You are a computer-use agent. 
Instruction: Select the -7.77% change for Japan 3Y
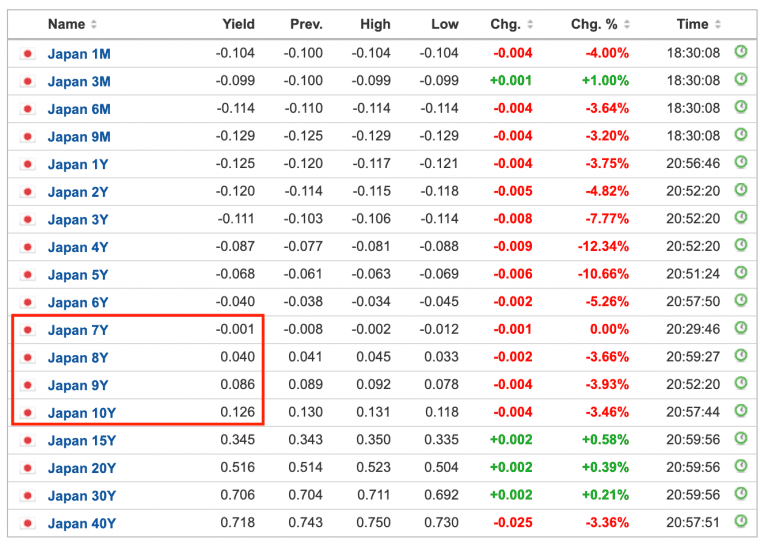[607, 218]
